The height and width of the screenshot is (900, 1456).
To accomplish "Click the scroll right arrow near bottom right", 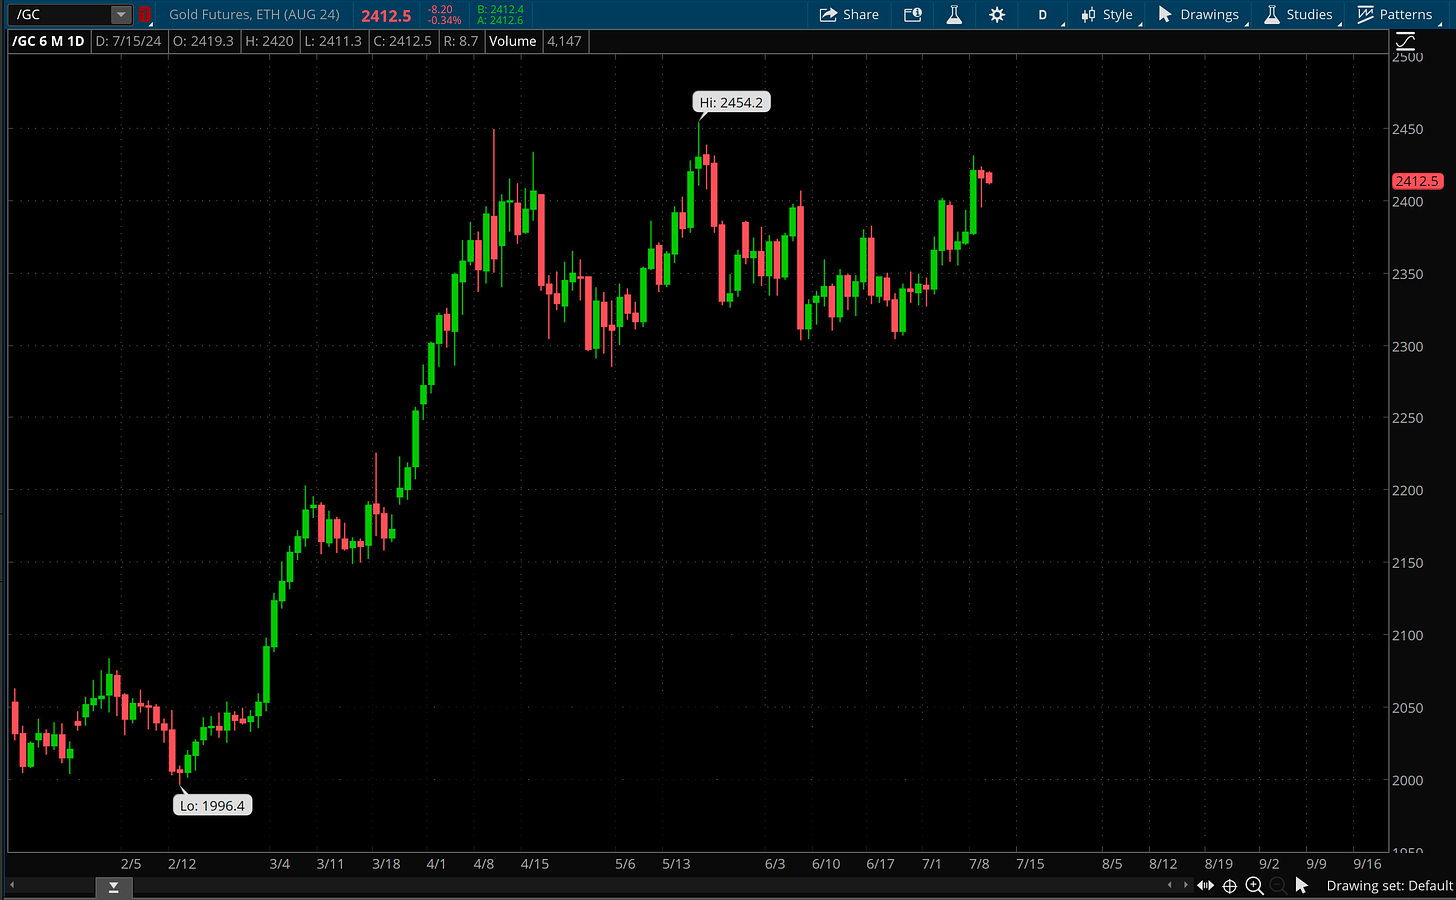I will (x=1186, y=885).
